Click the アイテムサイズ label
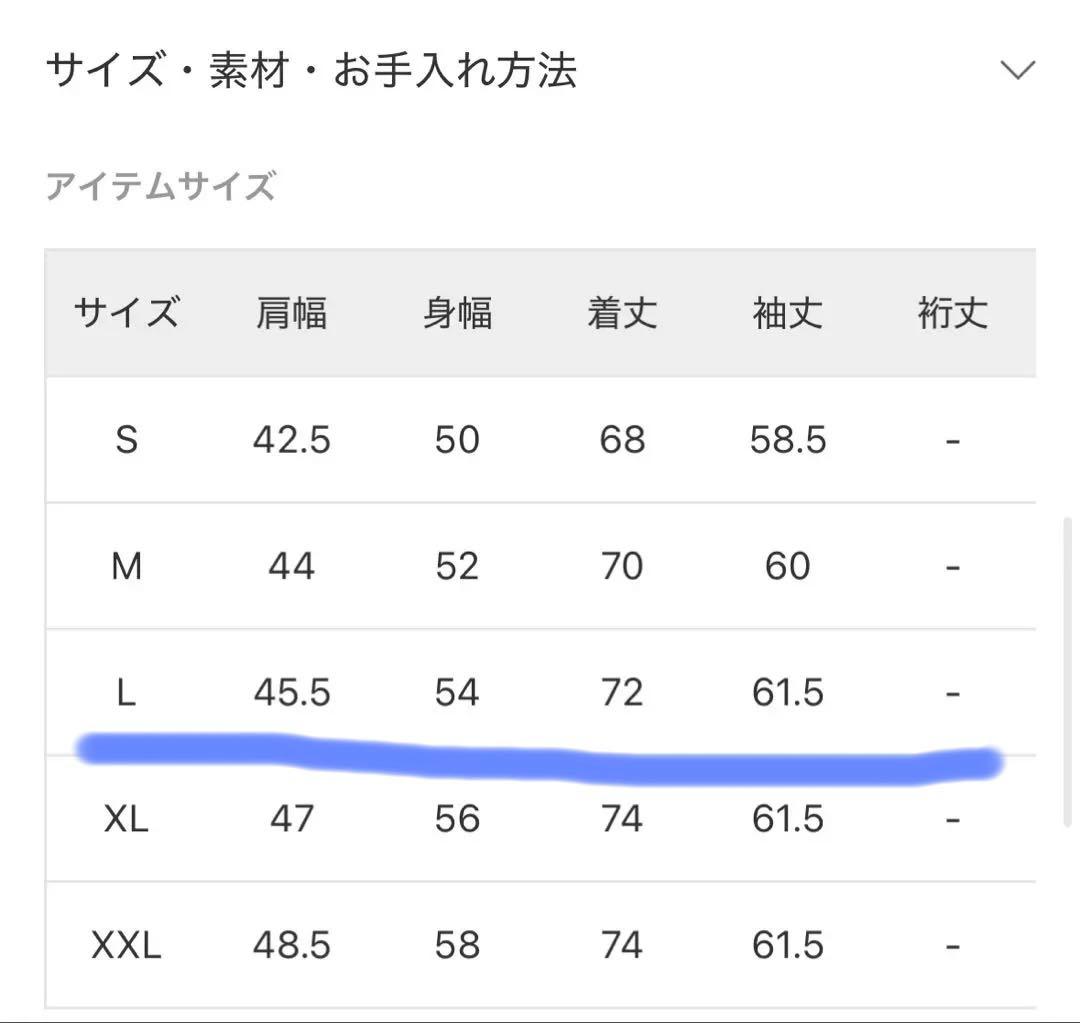The image size is (1080, 1023). 160,187
